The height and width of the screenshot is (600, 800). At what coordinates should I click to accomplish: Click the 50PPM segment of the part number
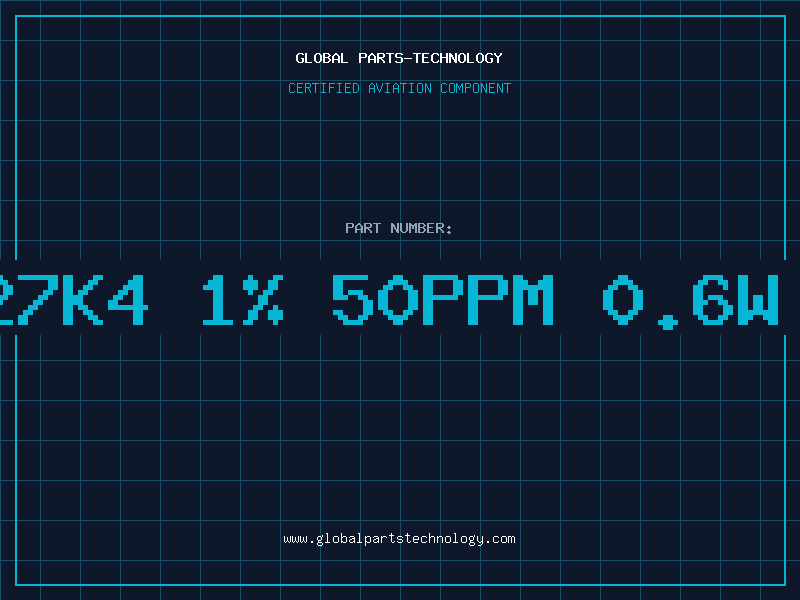pos(443,300)
